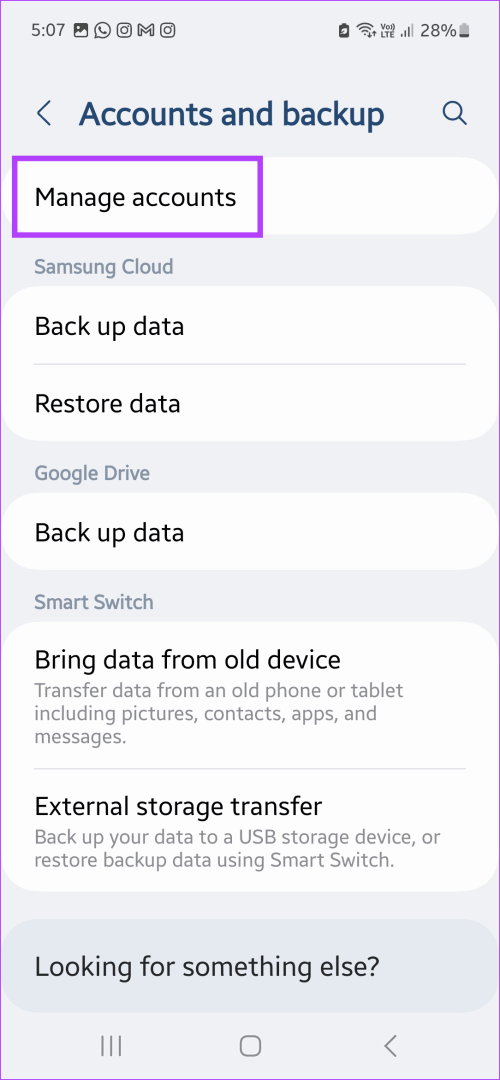Screen dimensions: 500x1080
Task: Tap the Looking for something else card
Action: pyautogui.click(x=250, y=966)
